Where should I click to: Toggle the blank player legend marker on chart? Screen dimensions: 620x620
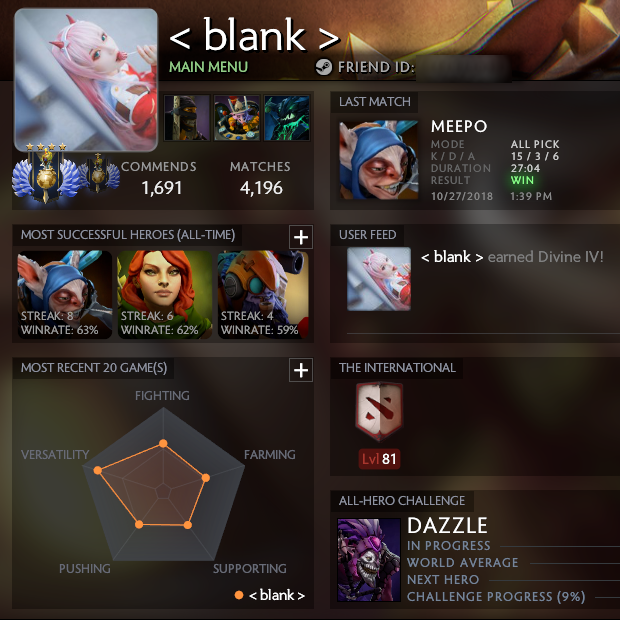click(239, 595)
